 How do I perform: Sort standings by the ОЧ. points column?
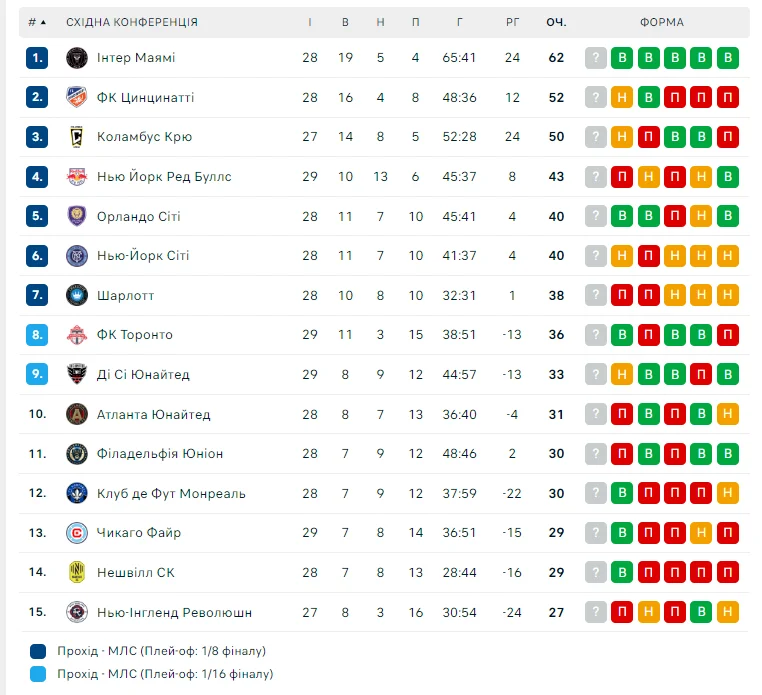(x=556, y=22)
